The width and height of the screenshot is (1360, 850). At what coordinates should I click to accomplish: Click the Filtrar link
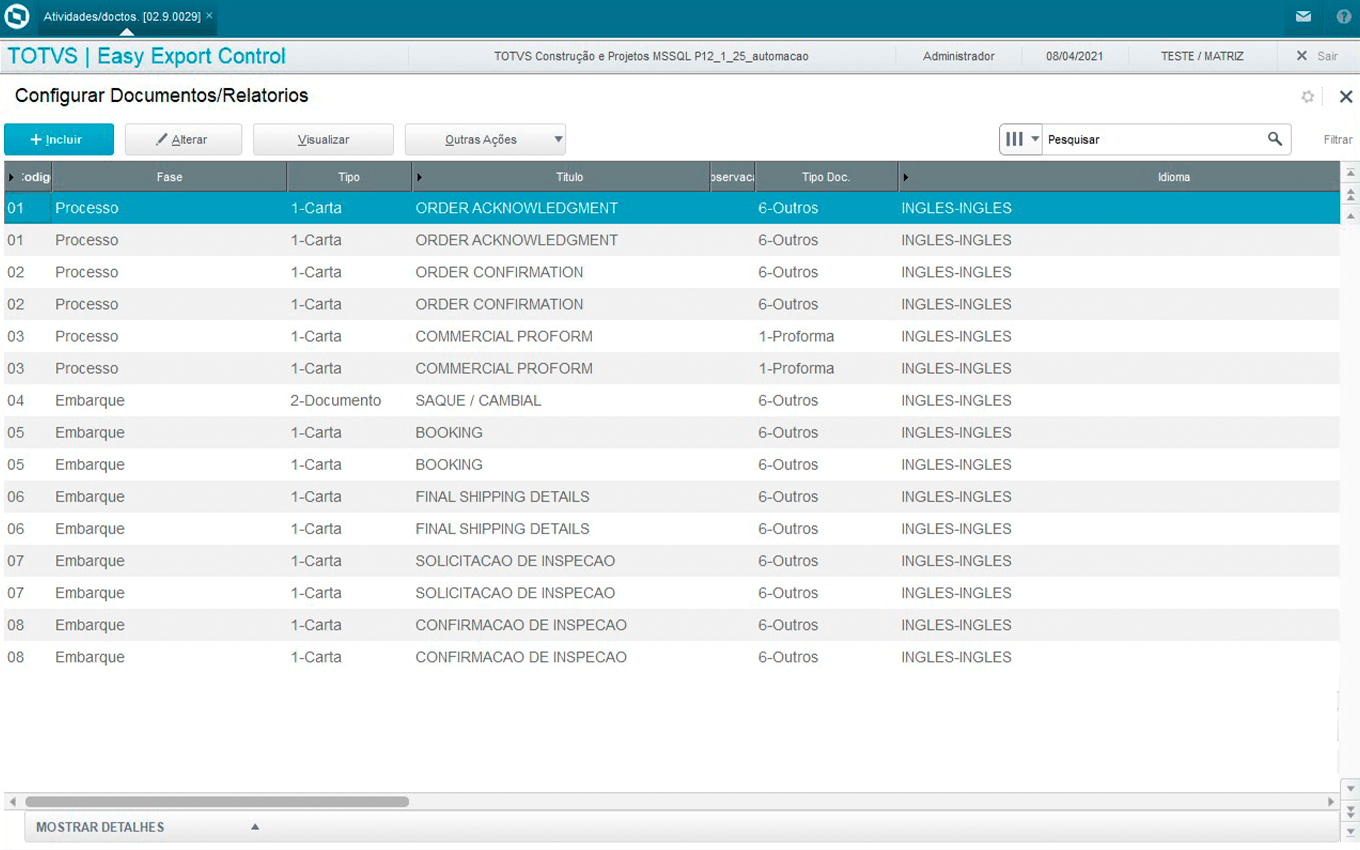pyautogui.click(x=1337, y=140)
